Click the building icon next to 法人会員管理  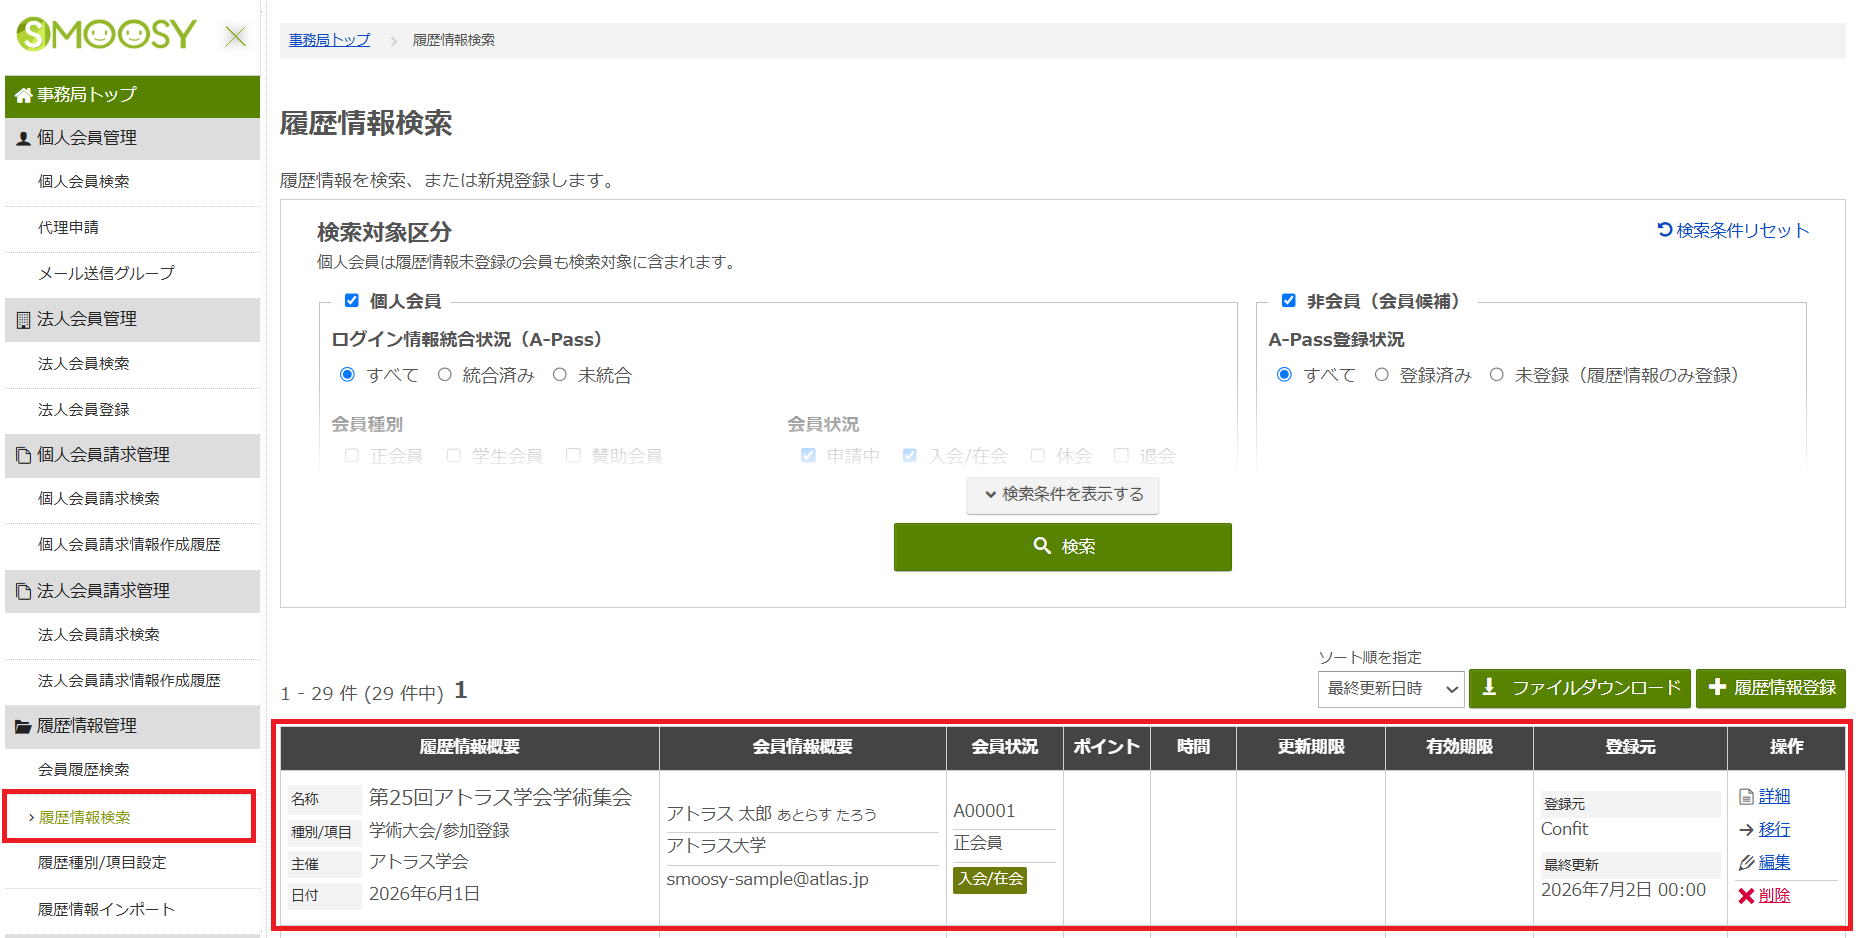pyautogui.click(x=24, y=320)
